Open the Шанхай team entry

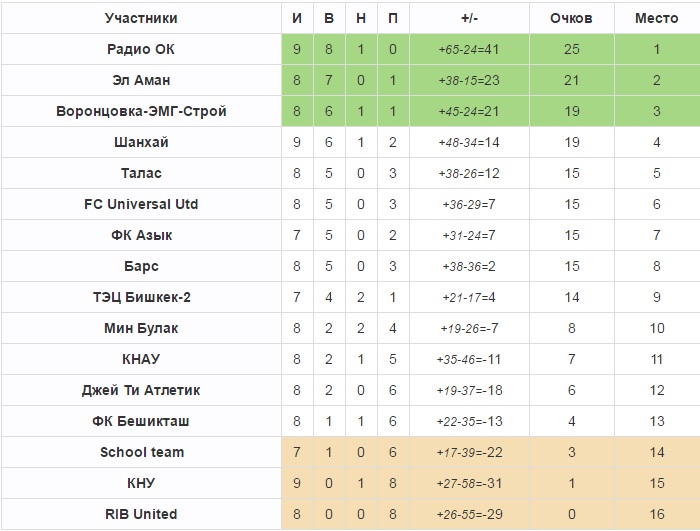pos(141,142)
